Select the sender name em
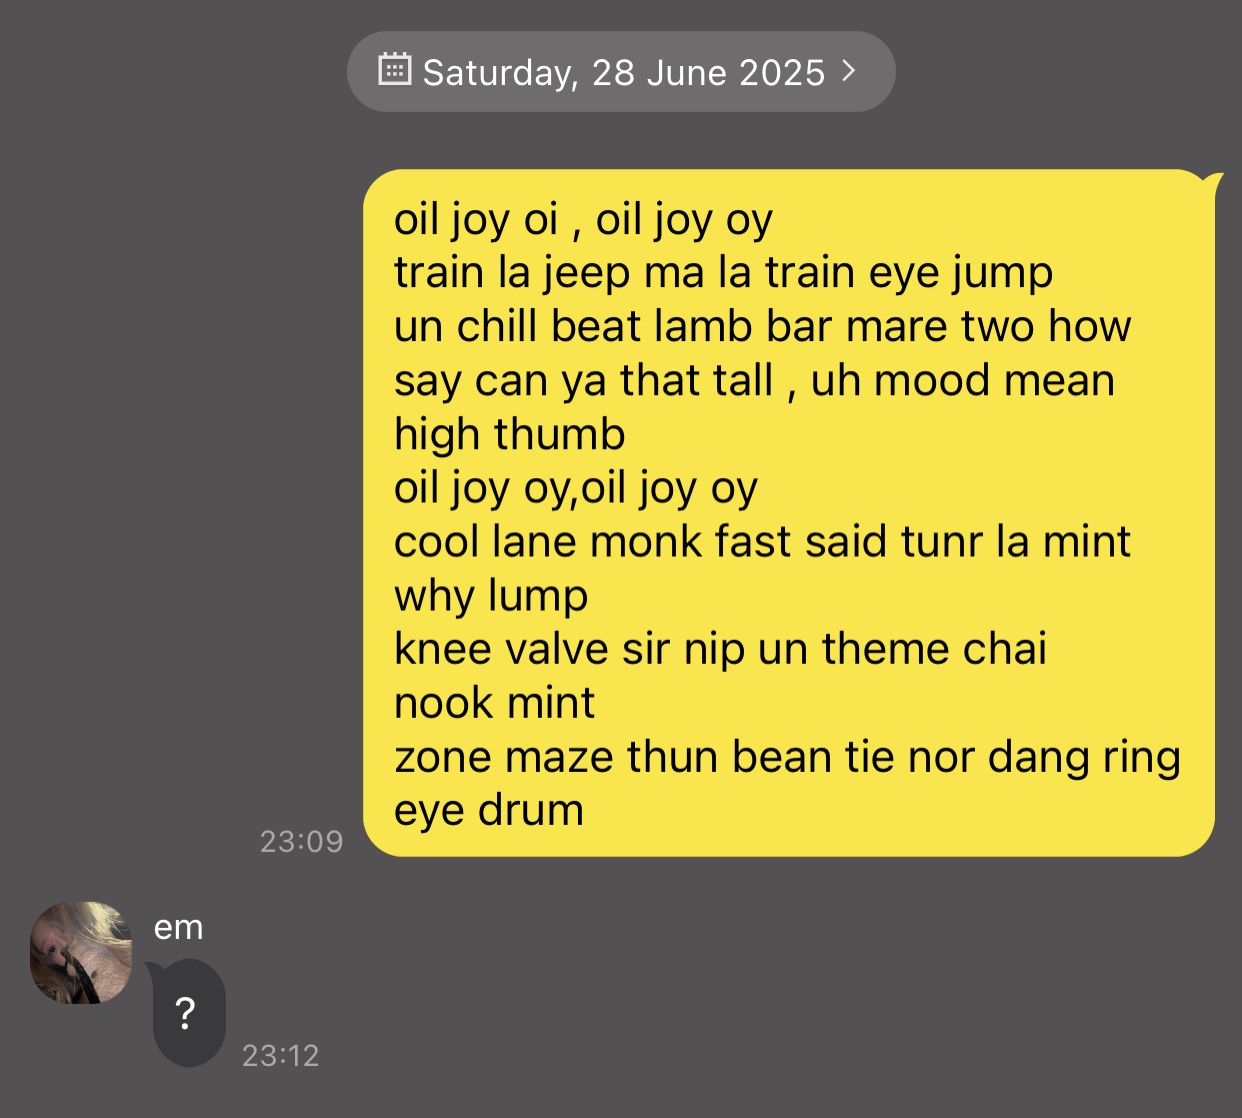1242x1118 pixels. 179,927
